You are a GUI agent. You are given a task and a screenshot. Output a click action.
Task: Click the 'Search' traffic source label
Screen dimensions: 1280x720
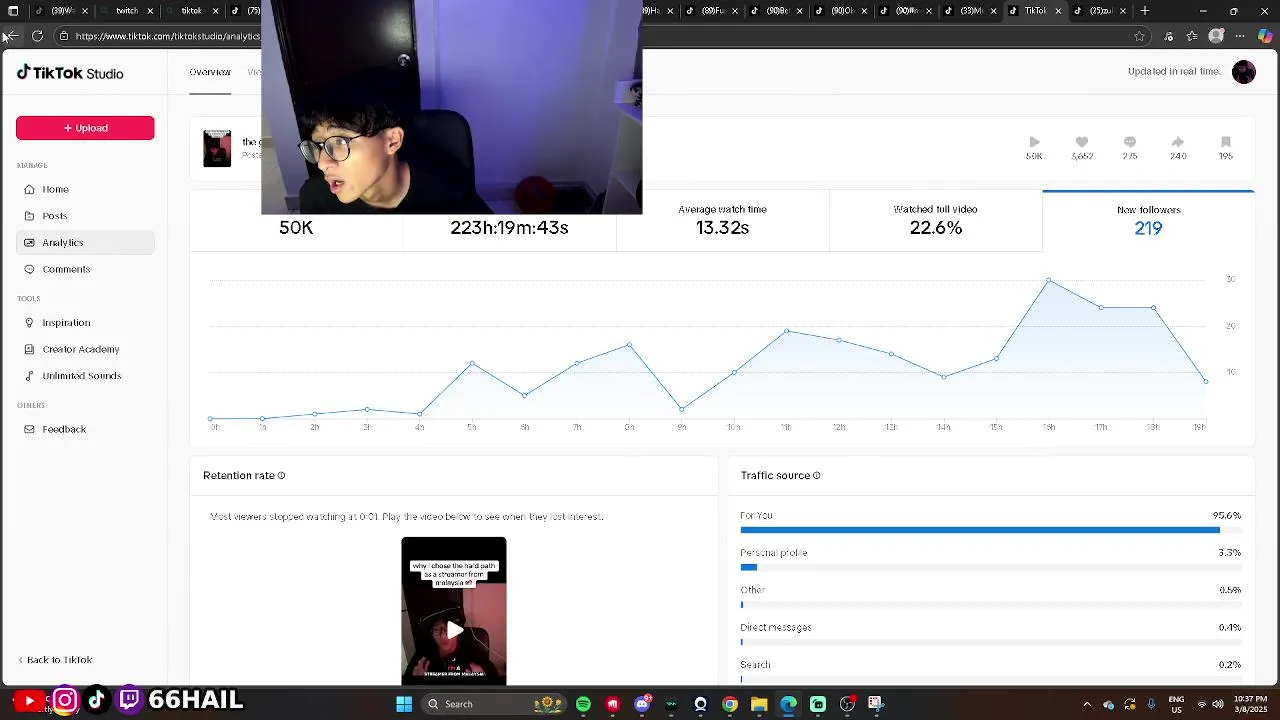coord(755,665)
